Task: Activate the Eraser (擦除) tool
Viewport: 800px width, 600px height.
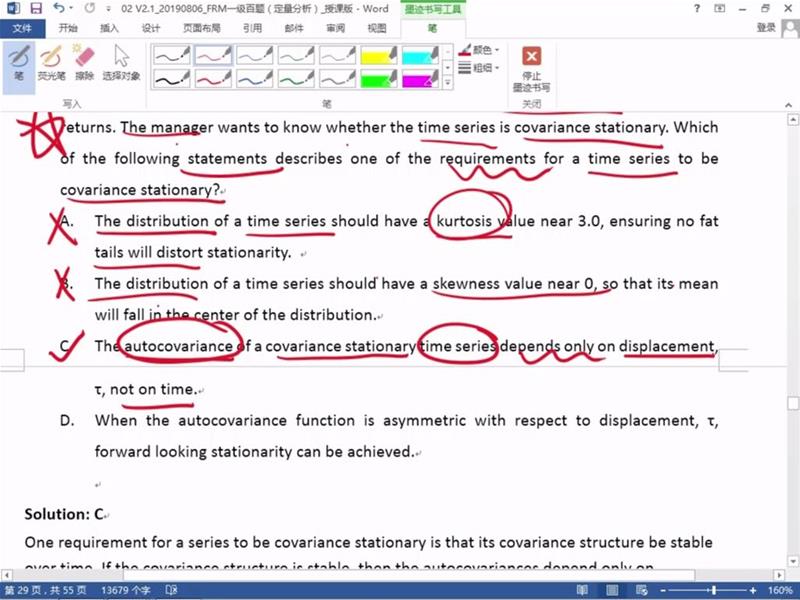Action: [x=84, y=63]
